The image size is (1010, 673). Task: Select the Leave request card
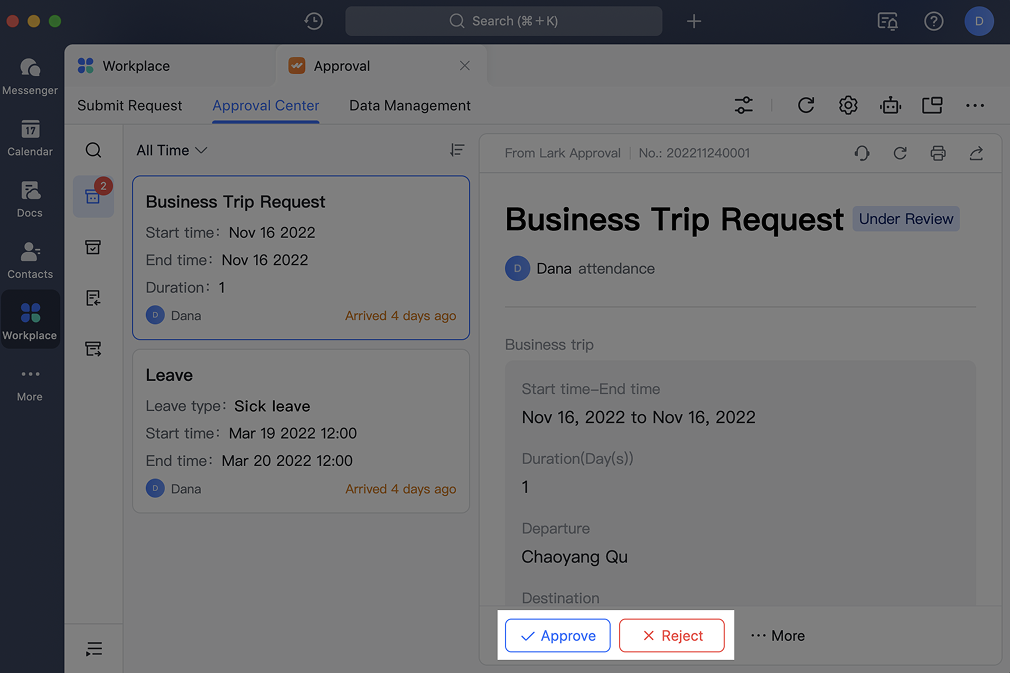301,431
